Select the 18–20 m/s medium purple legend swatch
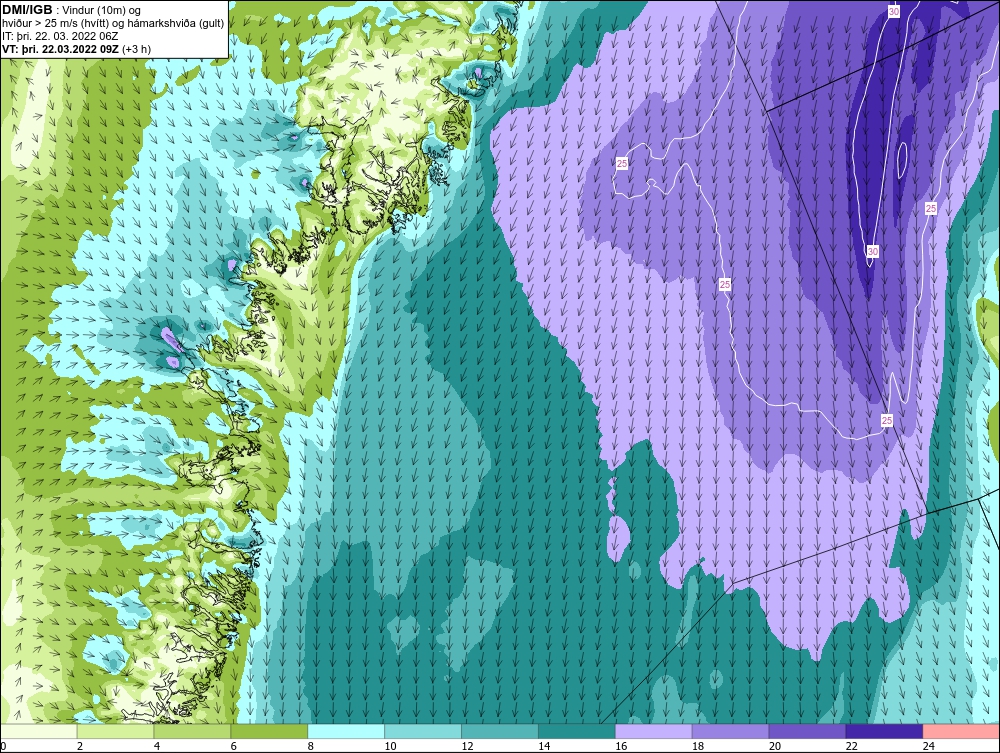Screen dimensions: 1000x753 tap(730, 731)
